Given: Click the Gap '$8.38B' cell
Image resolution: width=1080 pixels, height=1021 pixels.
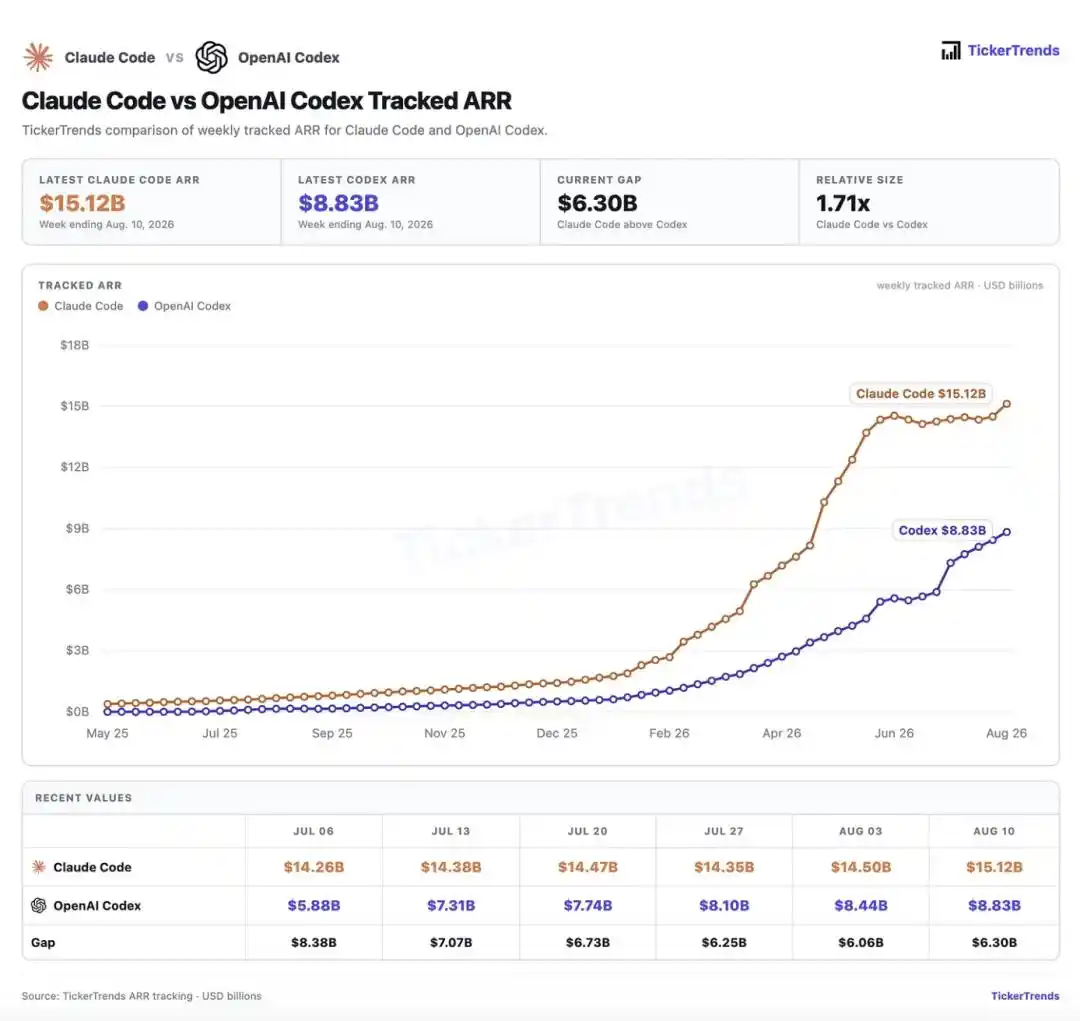Looking at the screenshot, I should (313, 942).
